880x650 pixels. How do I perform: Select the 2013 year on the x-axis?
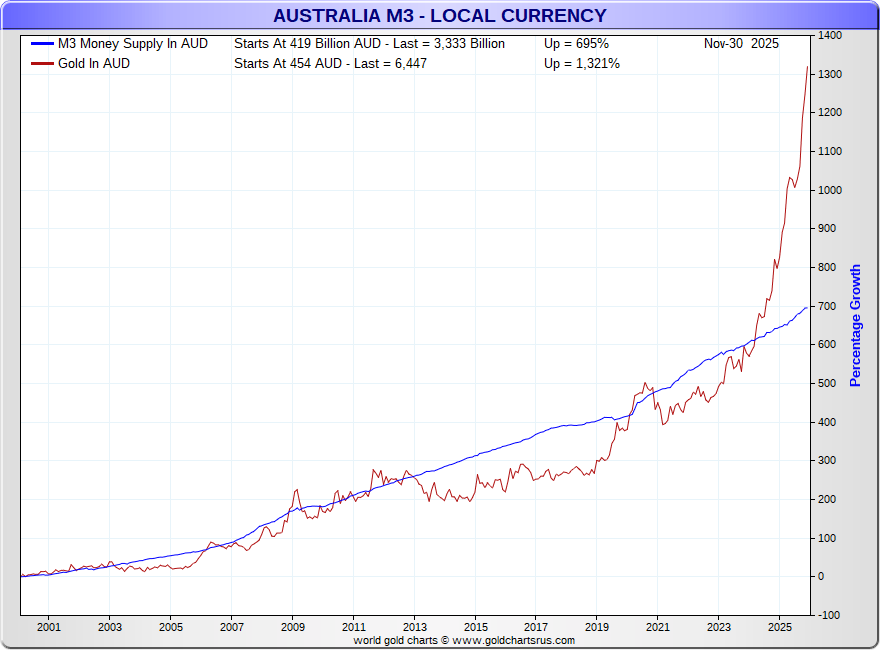click(x=414, y=627)
